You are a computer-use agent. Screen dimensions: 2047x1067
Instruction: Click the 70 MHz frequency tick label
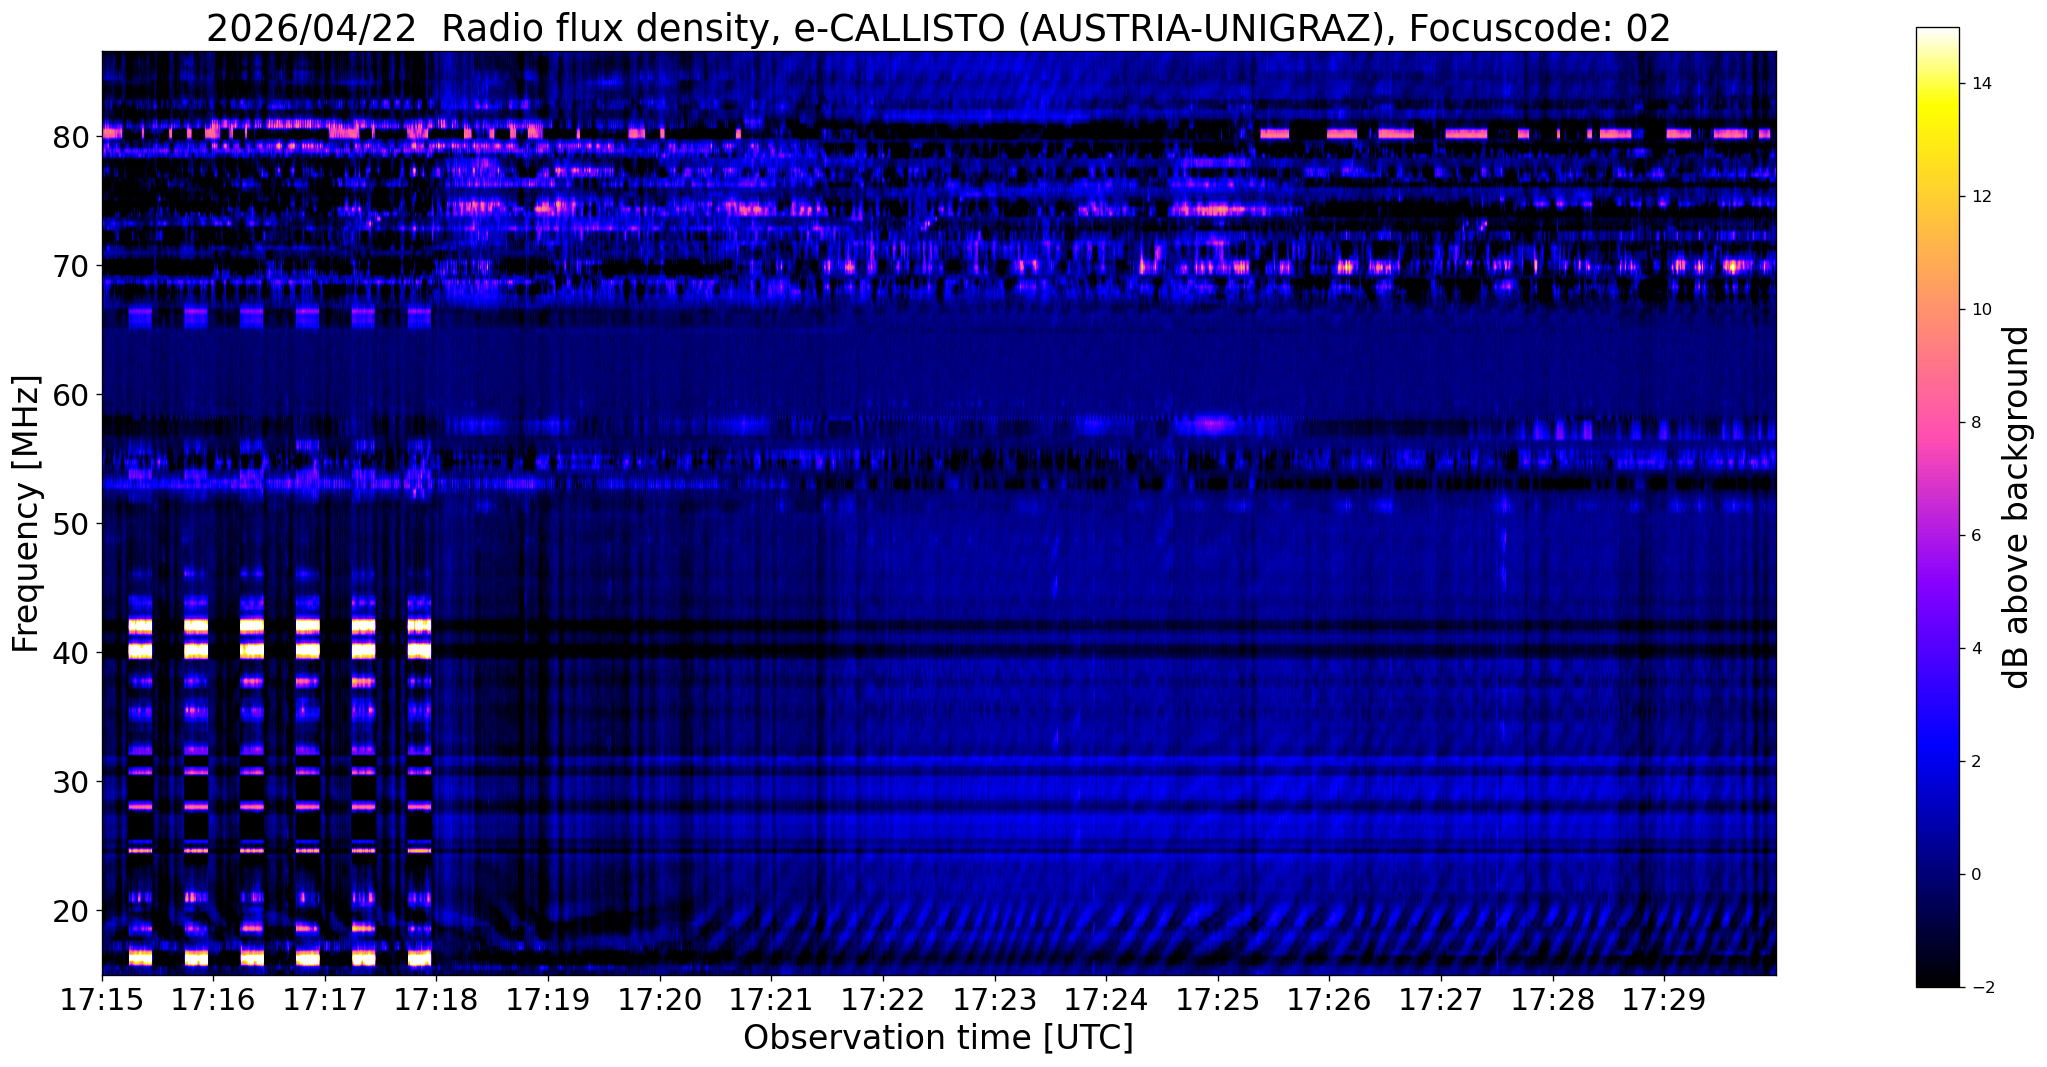[71, 266]
